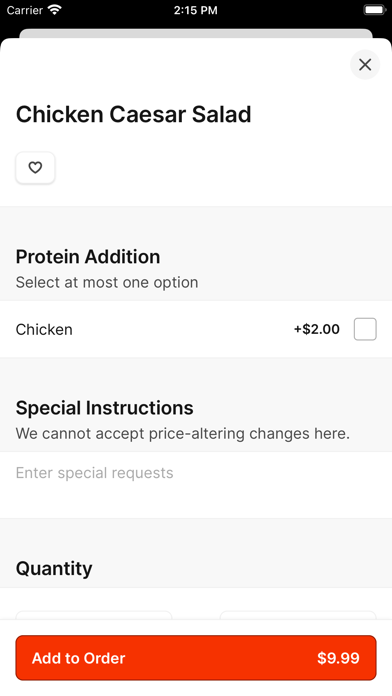Tap the Quantity section heading
The height and width of the screenshot is (696, 392).
[x=54, y=569]
